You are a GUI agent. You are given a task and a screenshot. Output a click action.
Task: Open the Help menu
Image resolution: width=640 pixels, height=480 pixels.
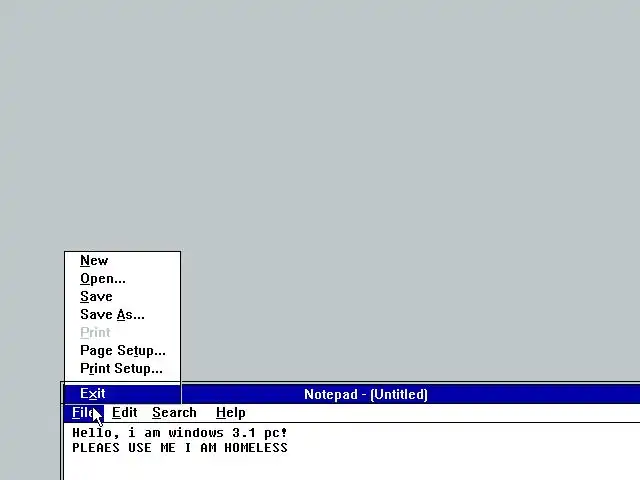click(231, 413)
